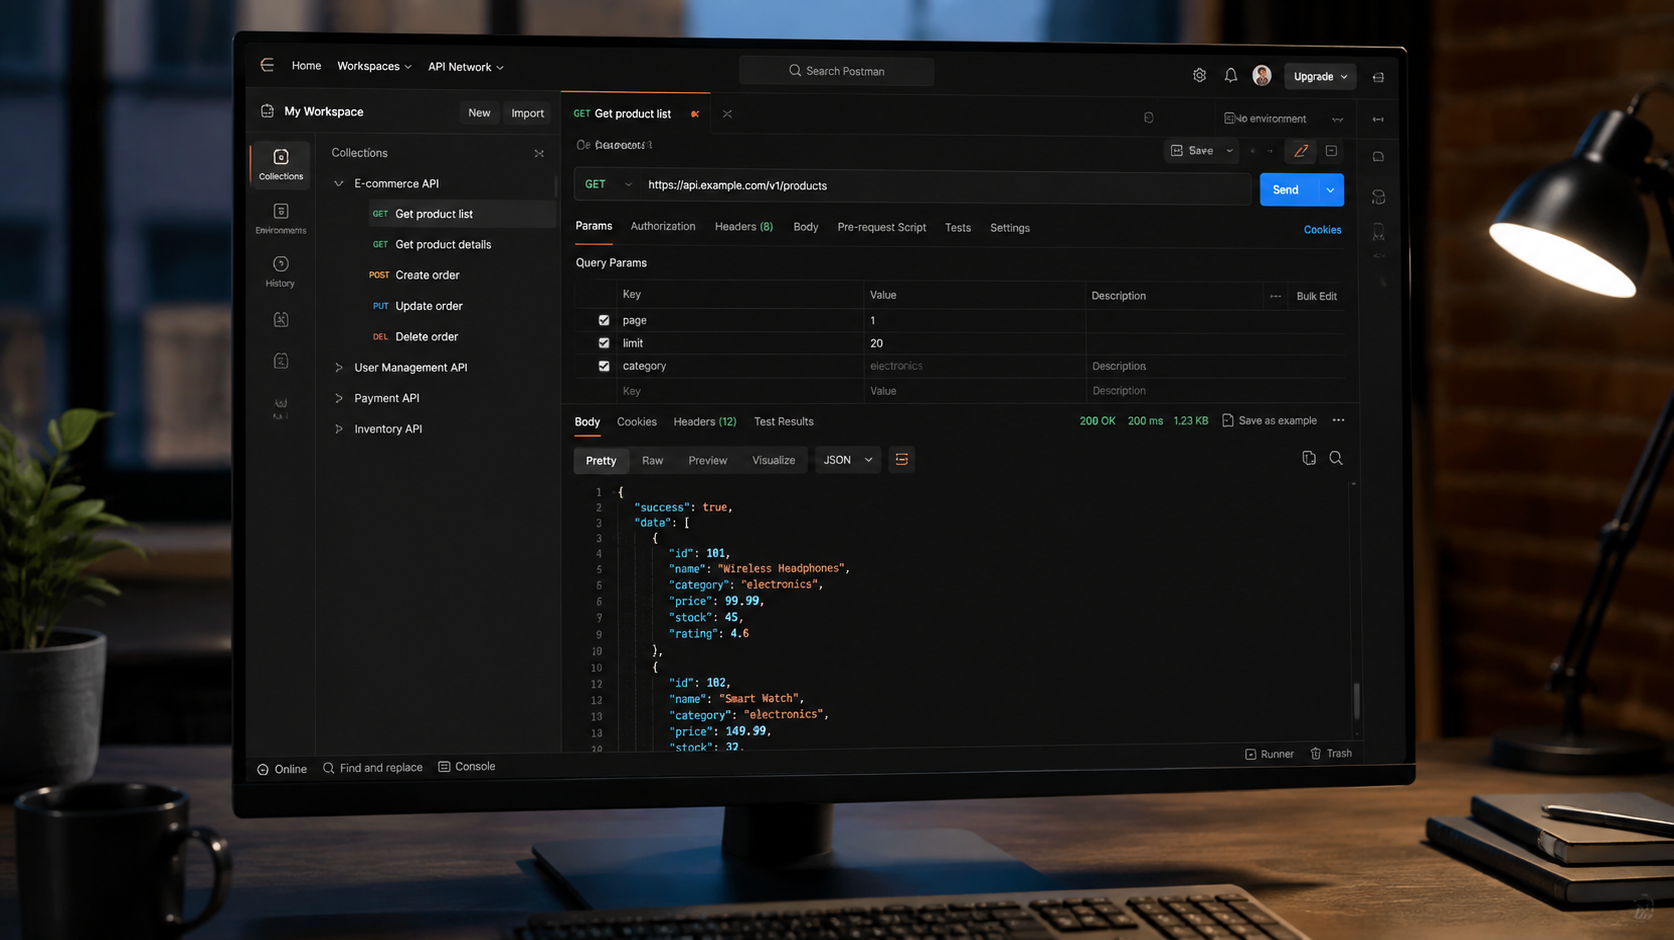Close the Collections panel with X
The image size is (1674, 940).
click(539, 154)
